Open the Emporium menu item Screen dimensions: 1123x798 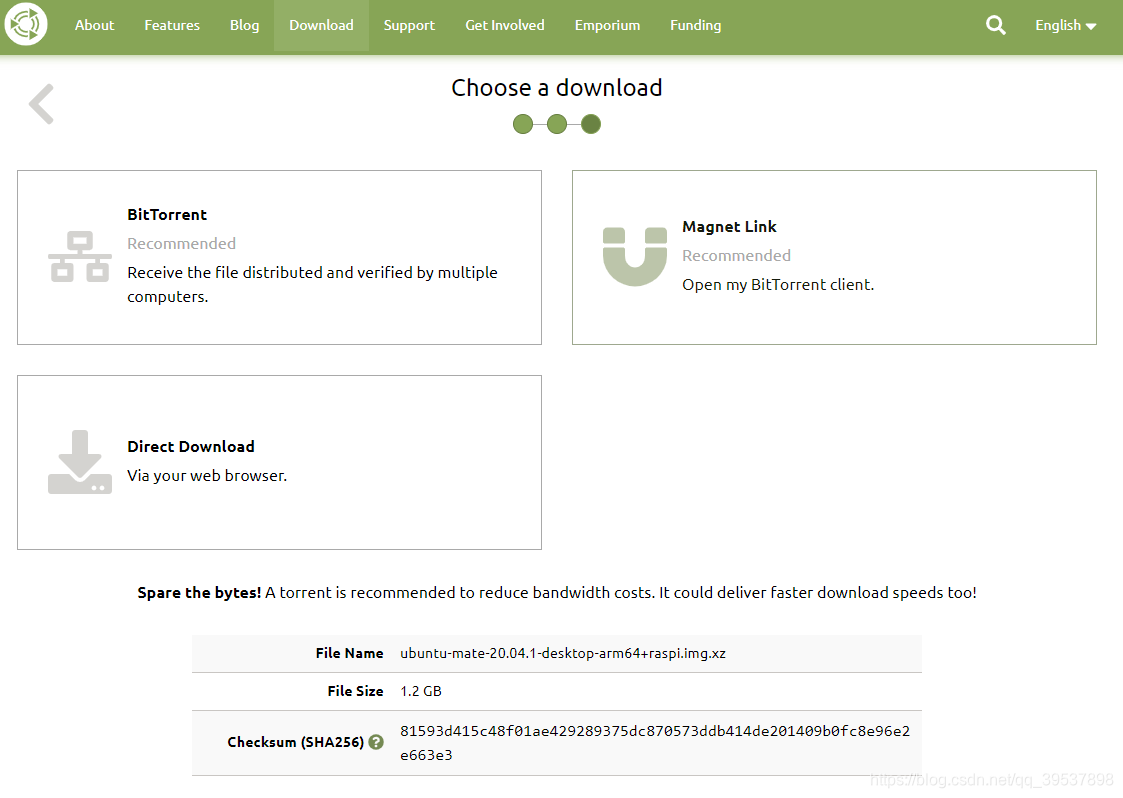tap(607, 25)
